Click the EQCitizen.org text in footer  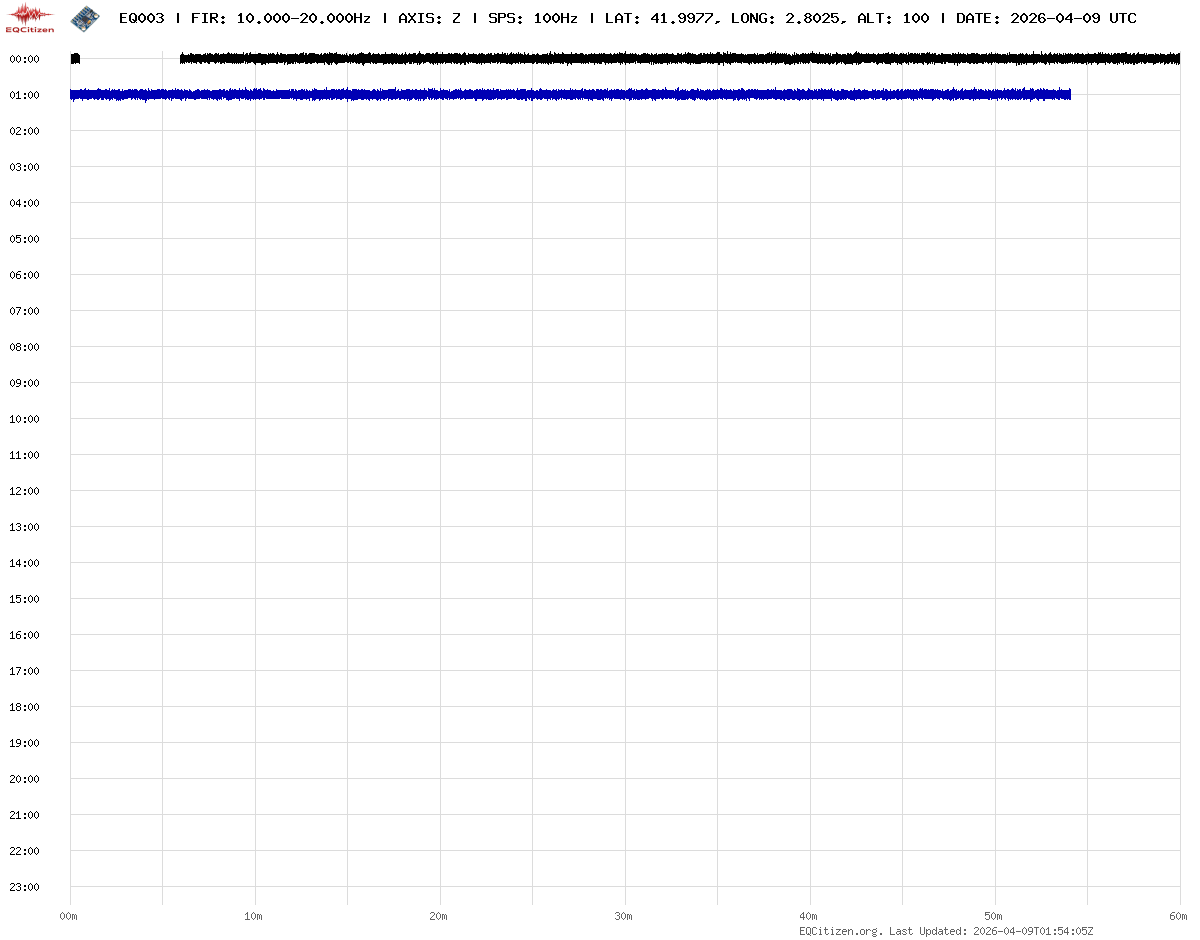(x=841, y=931)
